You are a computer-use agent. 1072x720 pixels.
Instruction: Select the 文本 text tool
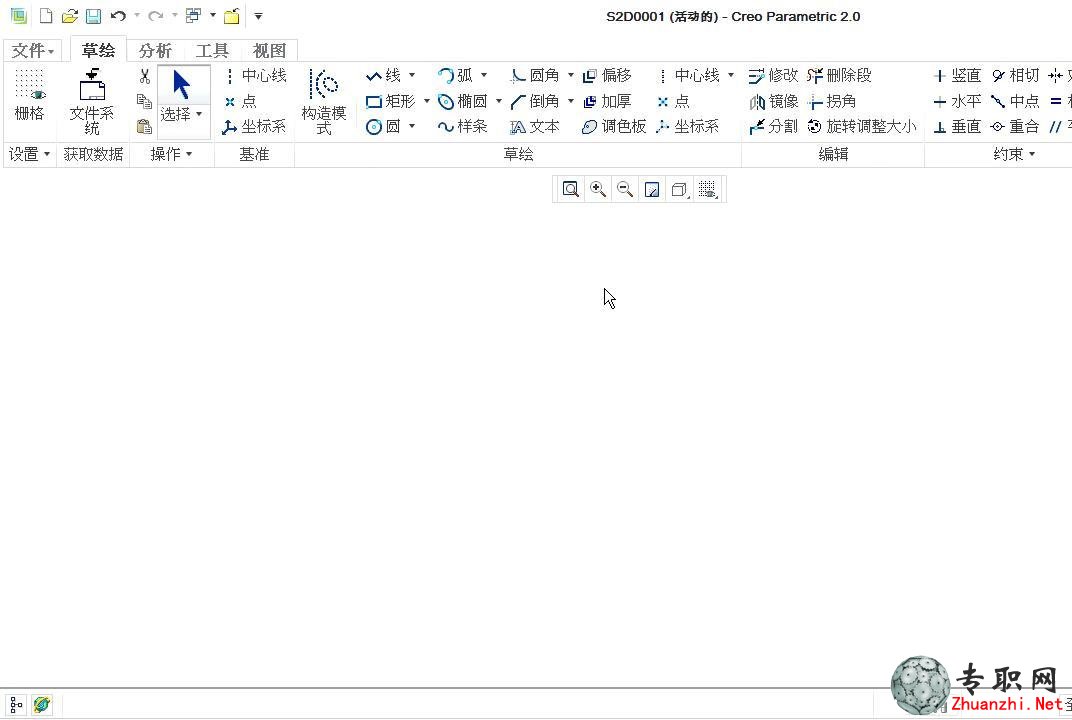(x=535, y=126)
